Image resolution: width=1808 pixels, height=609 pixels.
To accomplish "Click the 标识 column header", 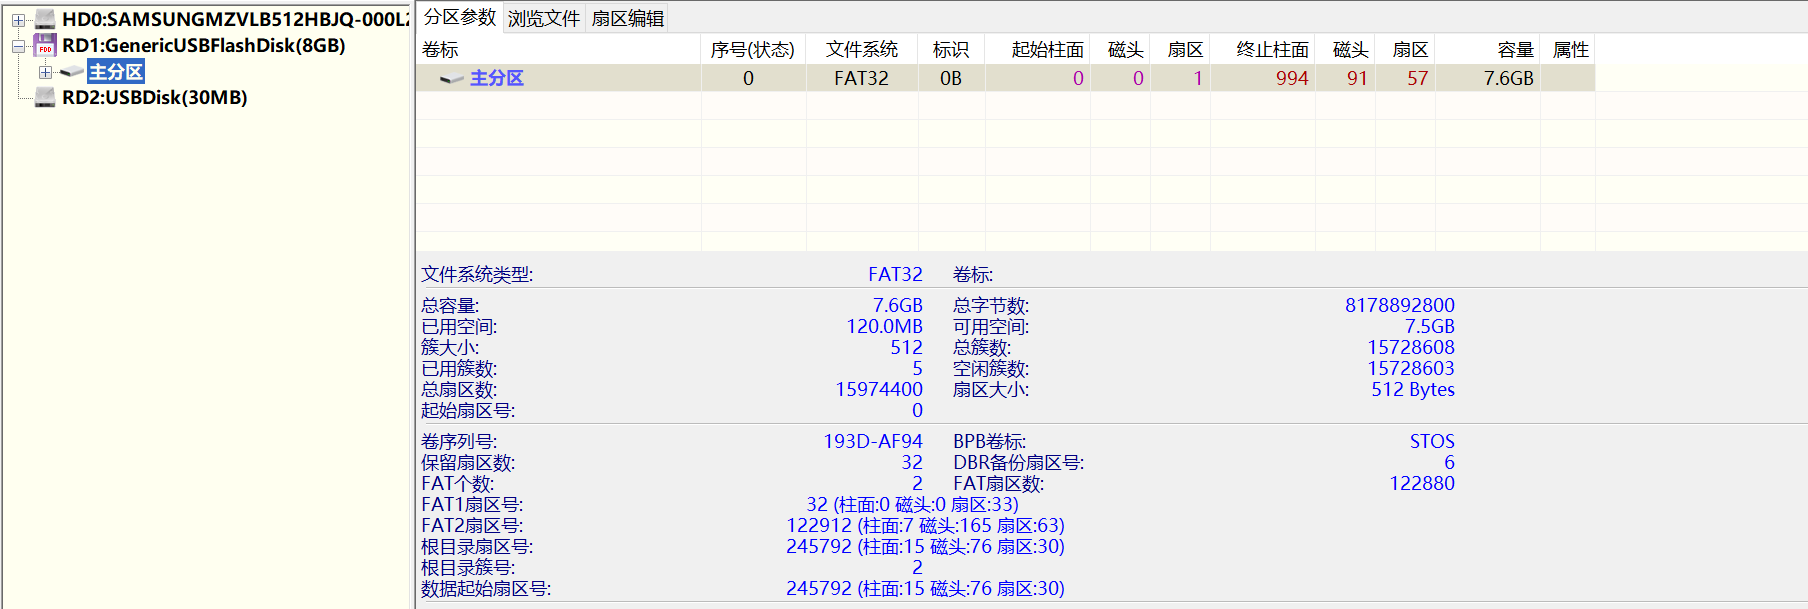I will [951, 50].
